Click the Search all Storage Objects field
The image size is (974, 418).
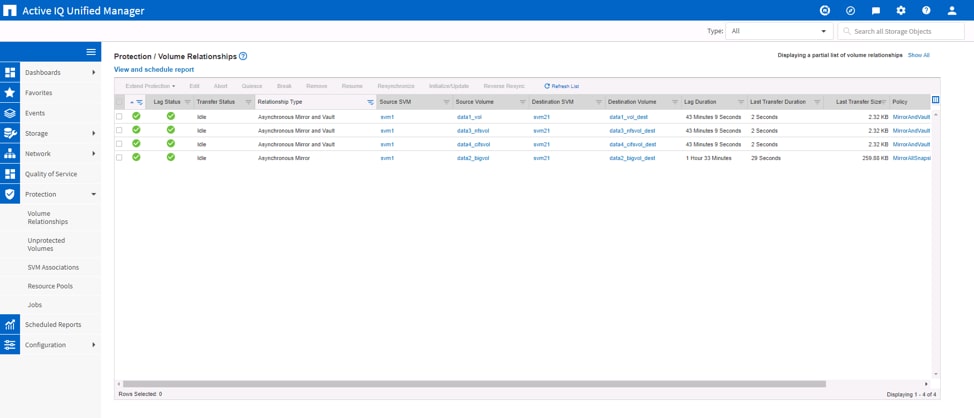click(900, 31)
